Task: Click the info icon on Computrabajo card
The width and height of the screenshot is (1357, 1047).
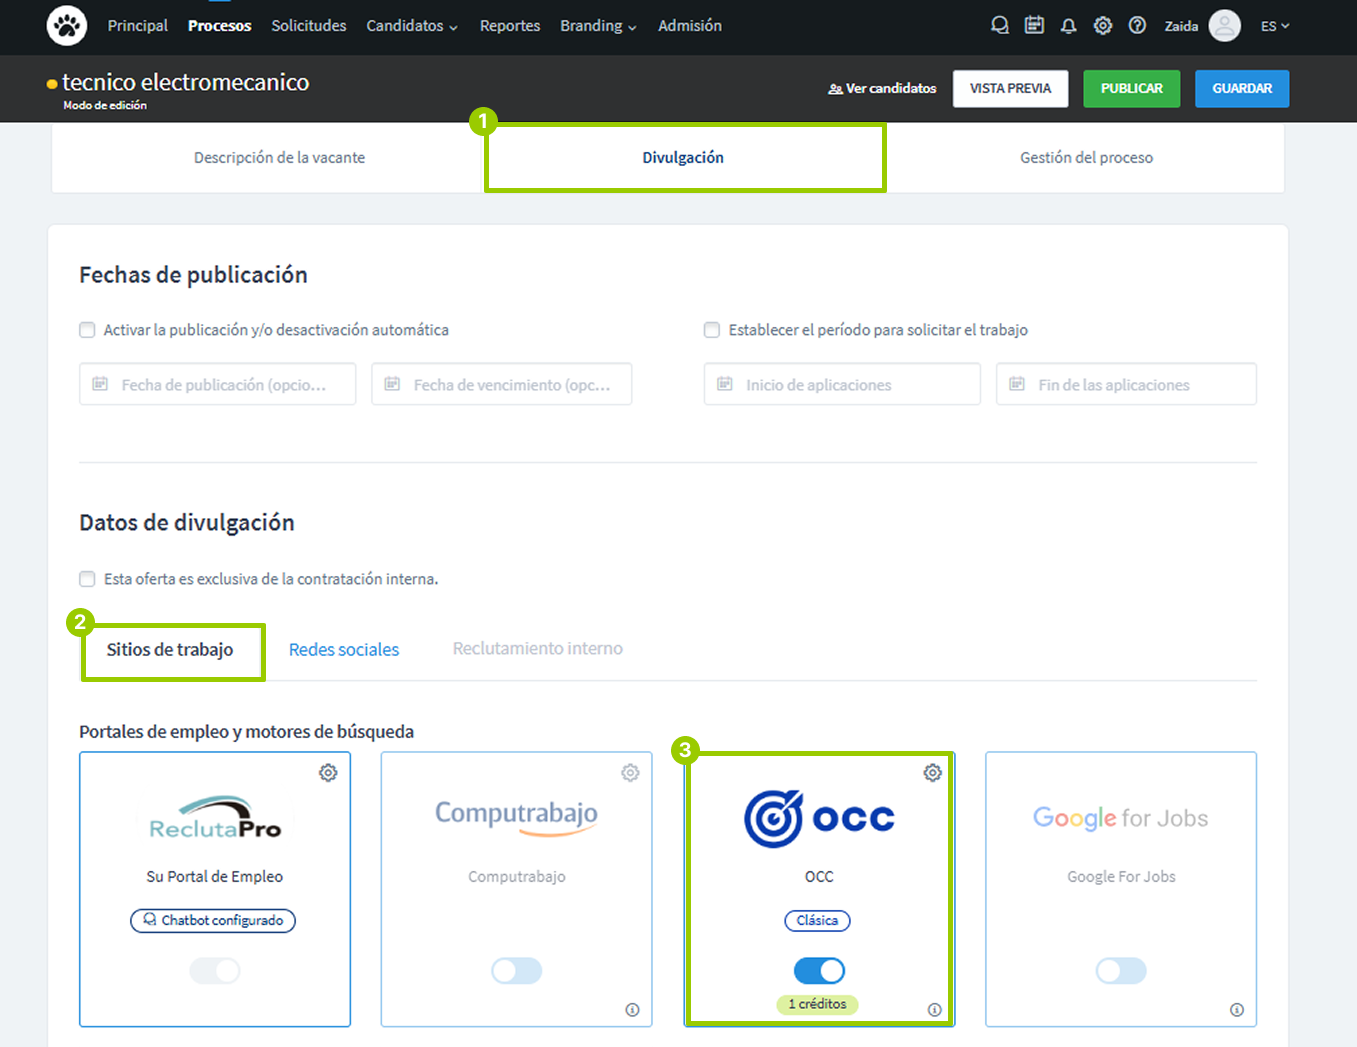Action: click(632, 1010)
